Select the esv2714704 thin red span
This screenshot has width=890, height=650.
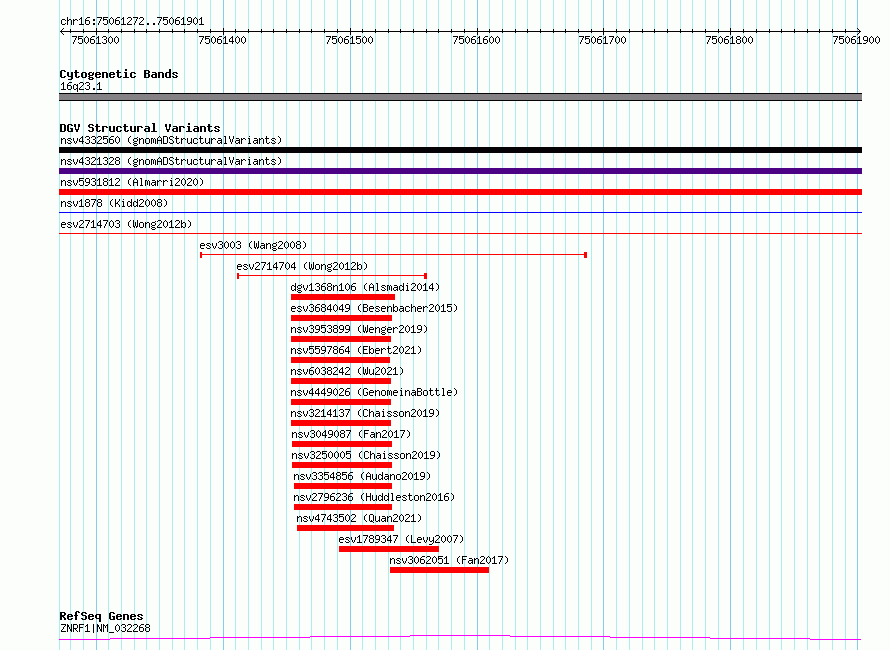click(x=332, y=276)
